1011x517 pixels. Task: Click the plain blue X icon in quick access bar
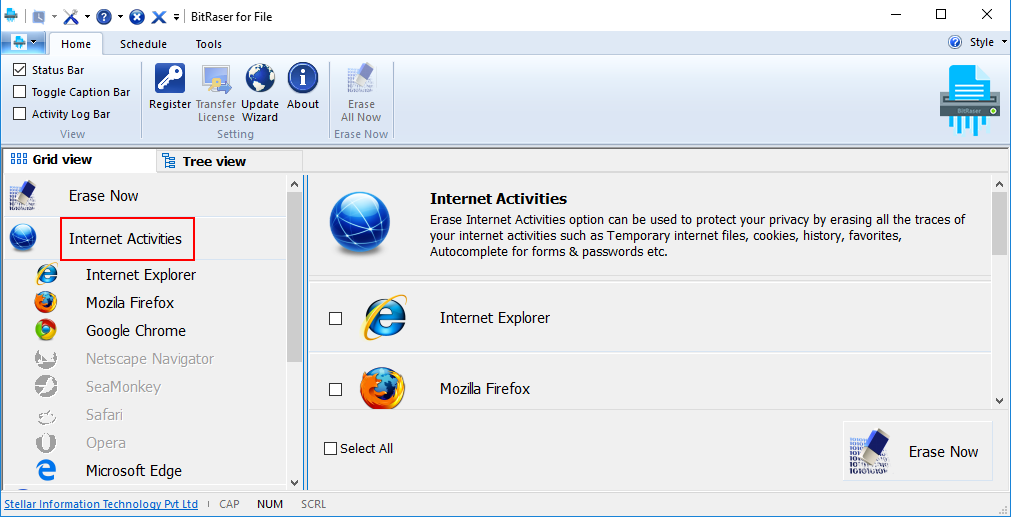pyautogui.click(x=159, y=17)
